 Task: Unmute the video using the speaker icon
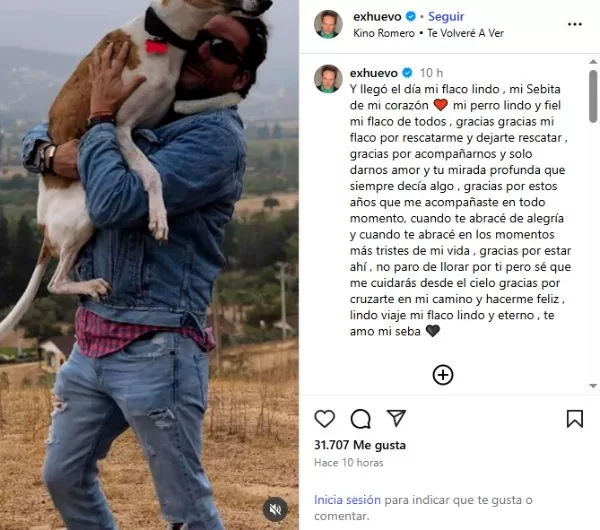click(275, 509)
